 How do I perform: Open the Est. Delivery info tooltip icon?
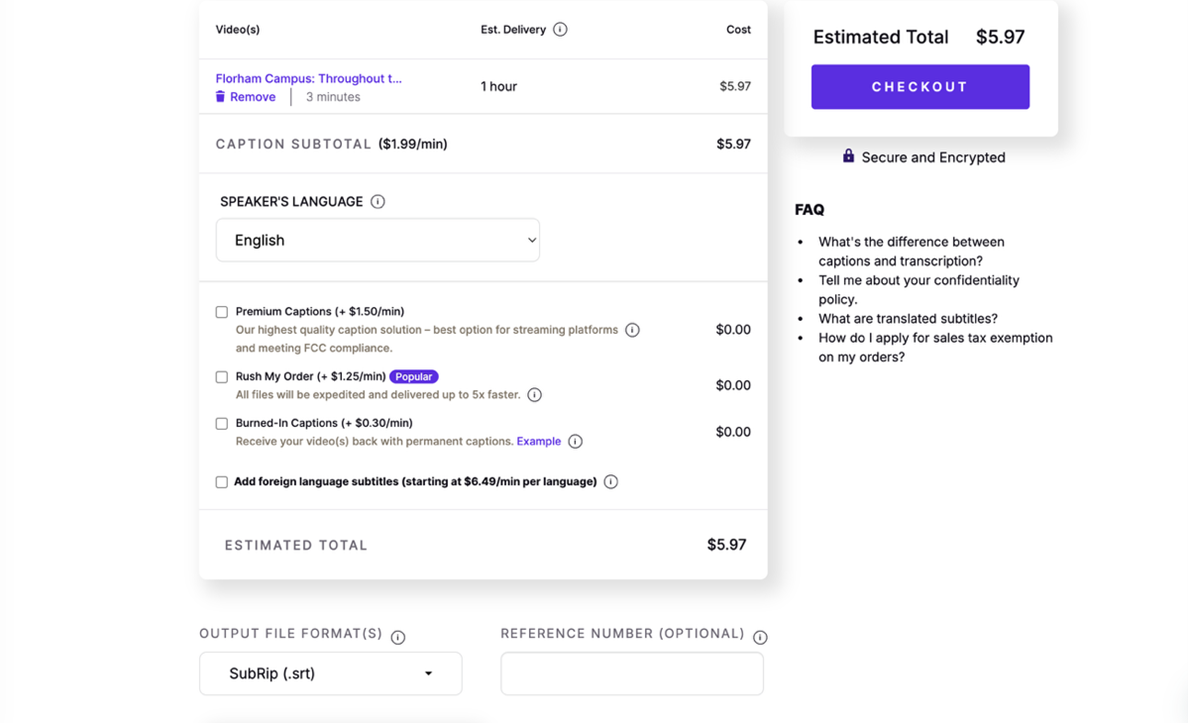point(559,29)
